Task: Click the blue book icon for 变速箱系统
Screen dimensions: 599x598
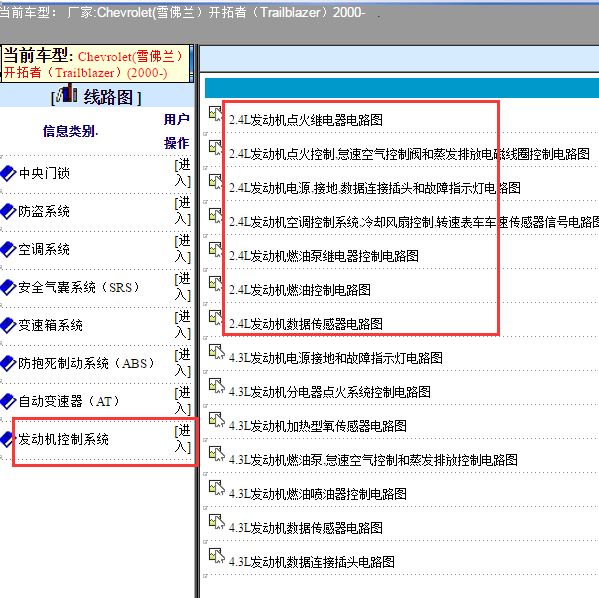Action: tap(8, 326)
